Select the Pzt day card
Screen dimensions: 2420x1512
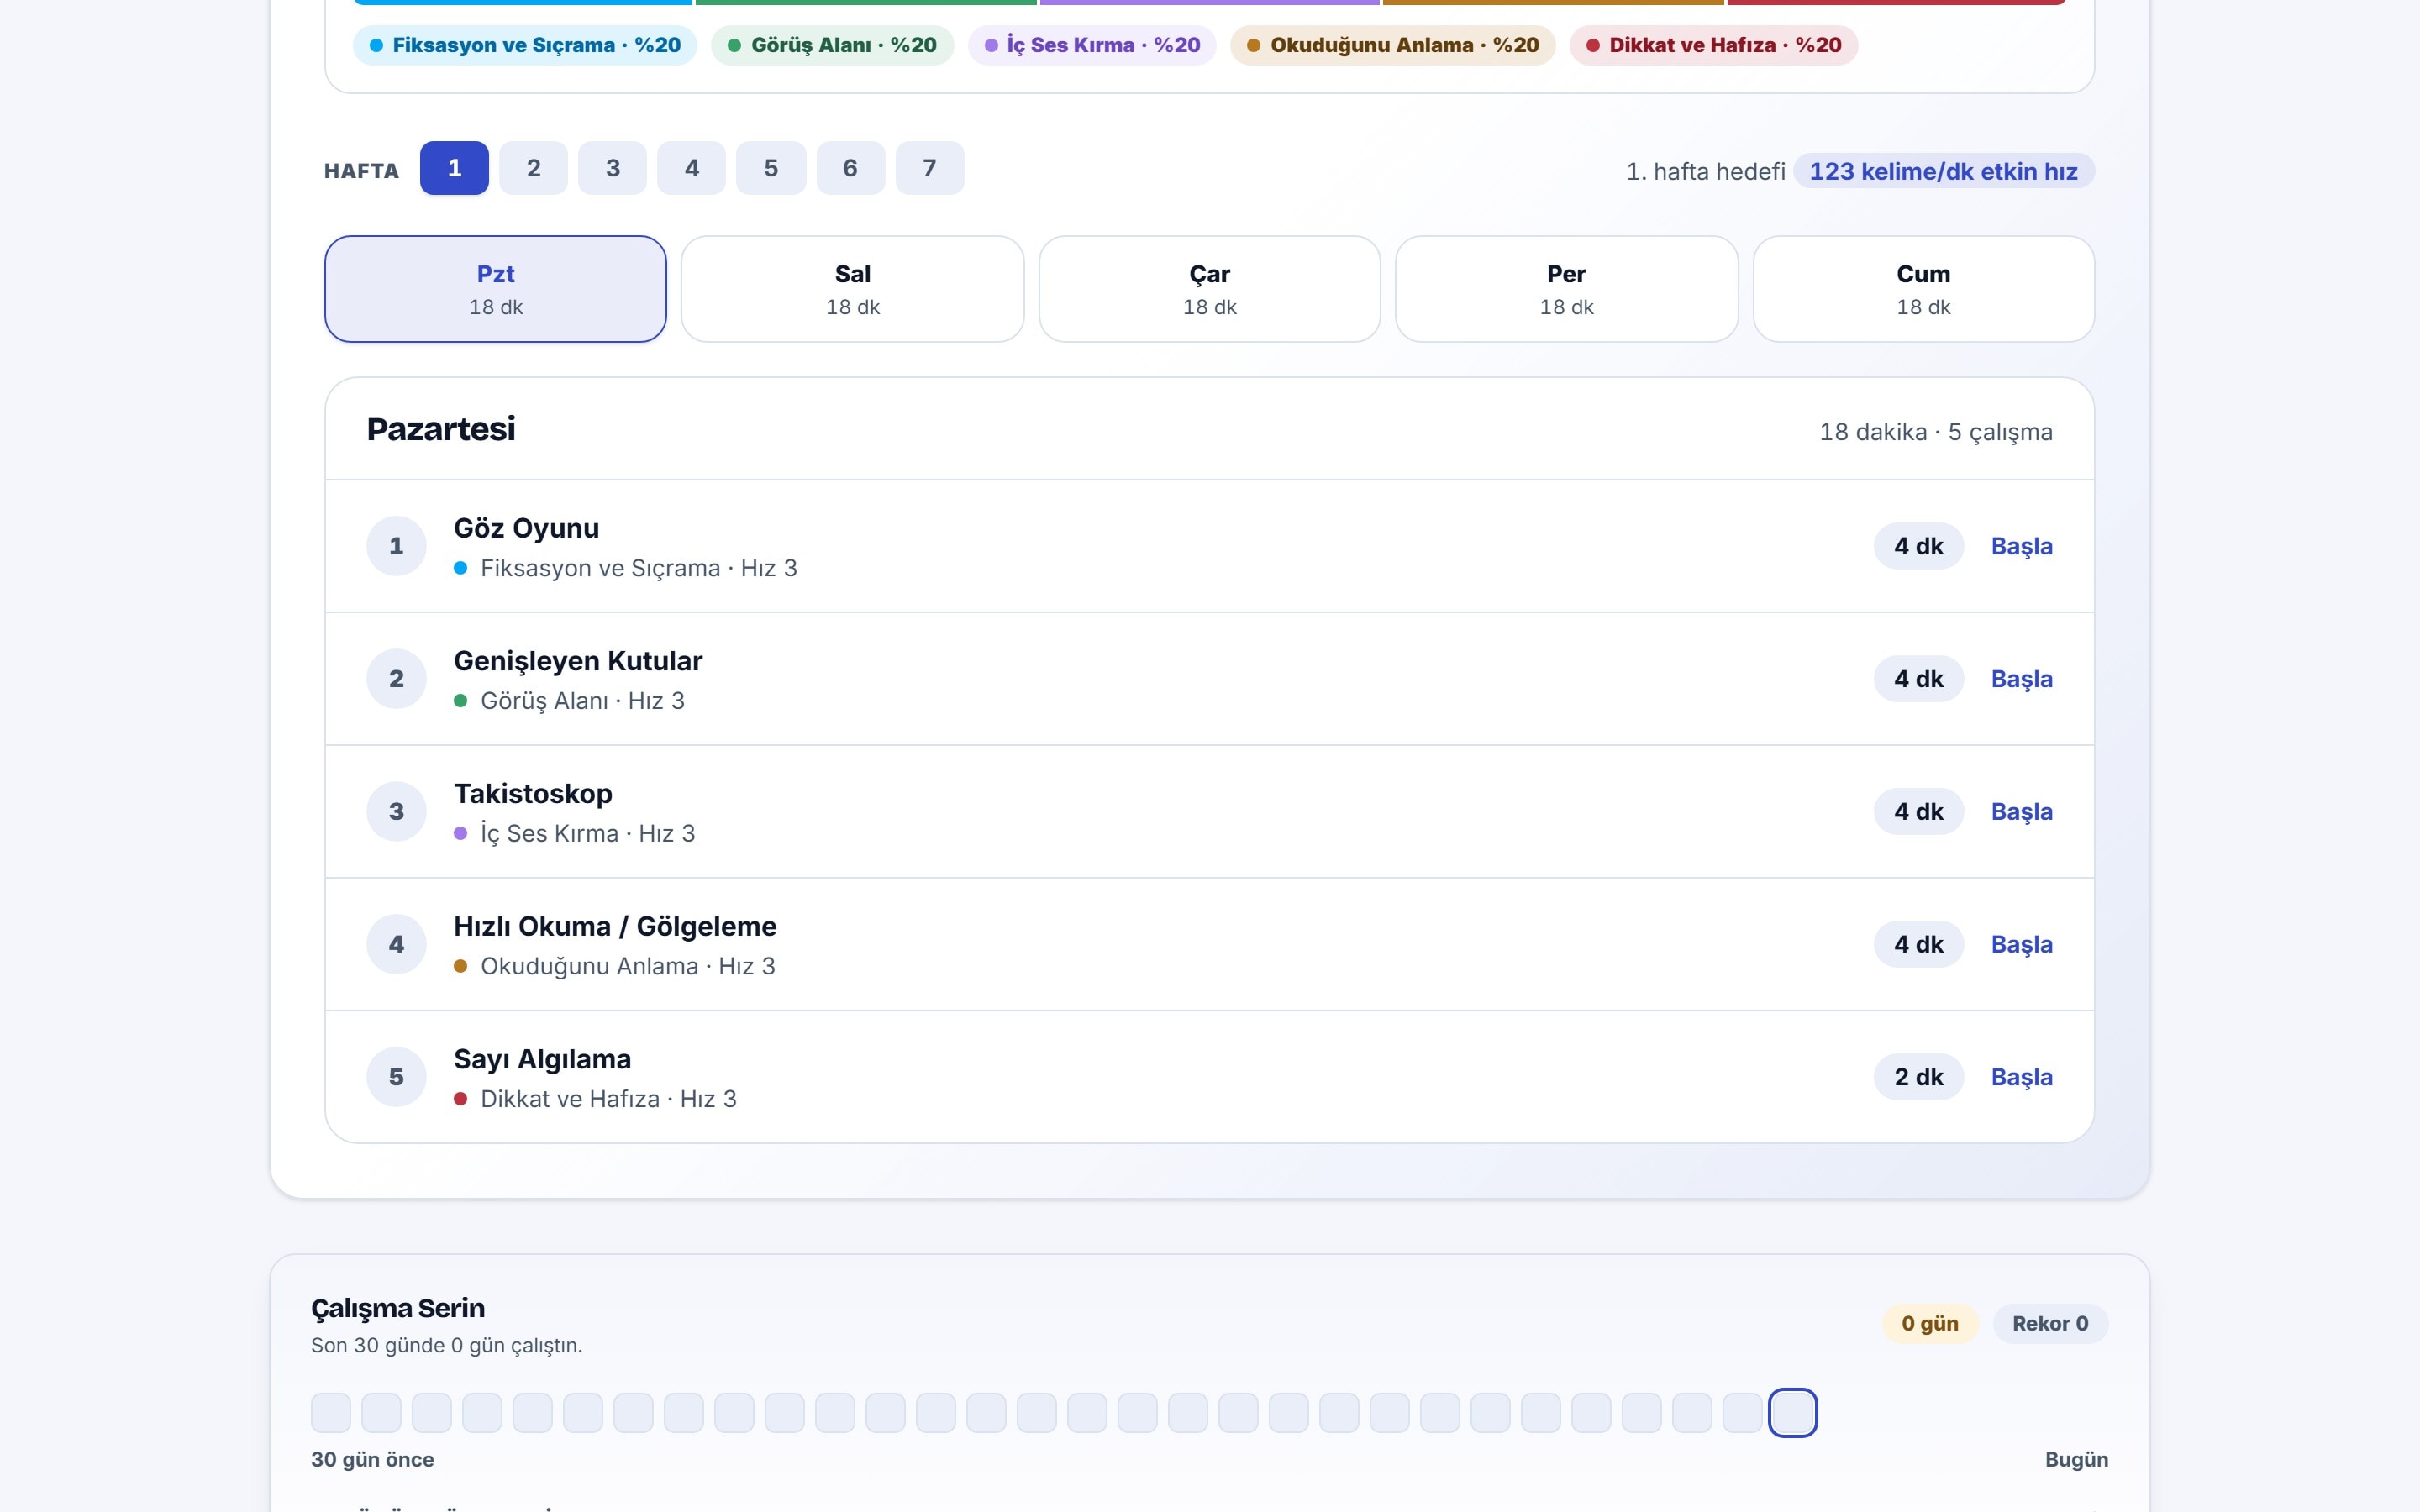[x=496, y=289]
